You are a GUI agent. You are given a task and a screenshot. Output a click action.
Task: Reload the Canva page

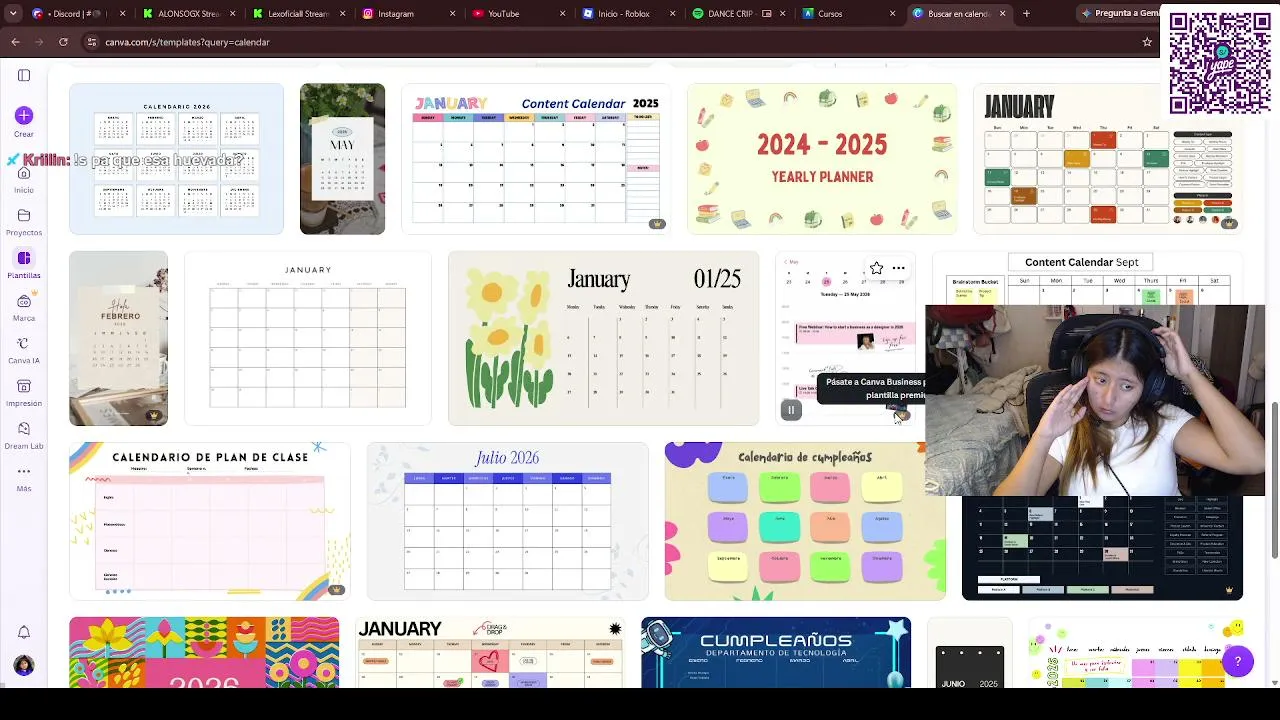coord(63,42)
